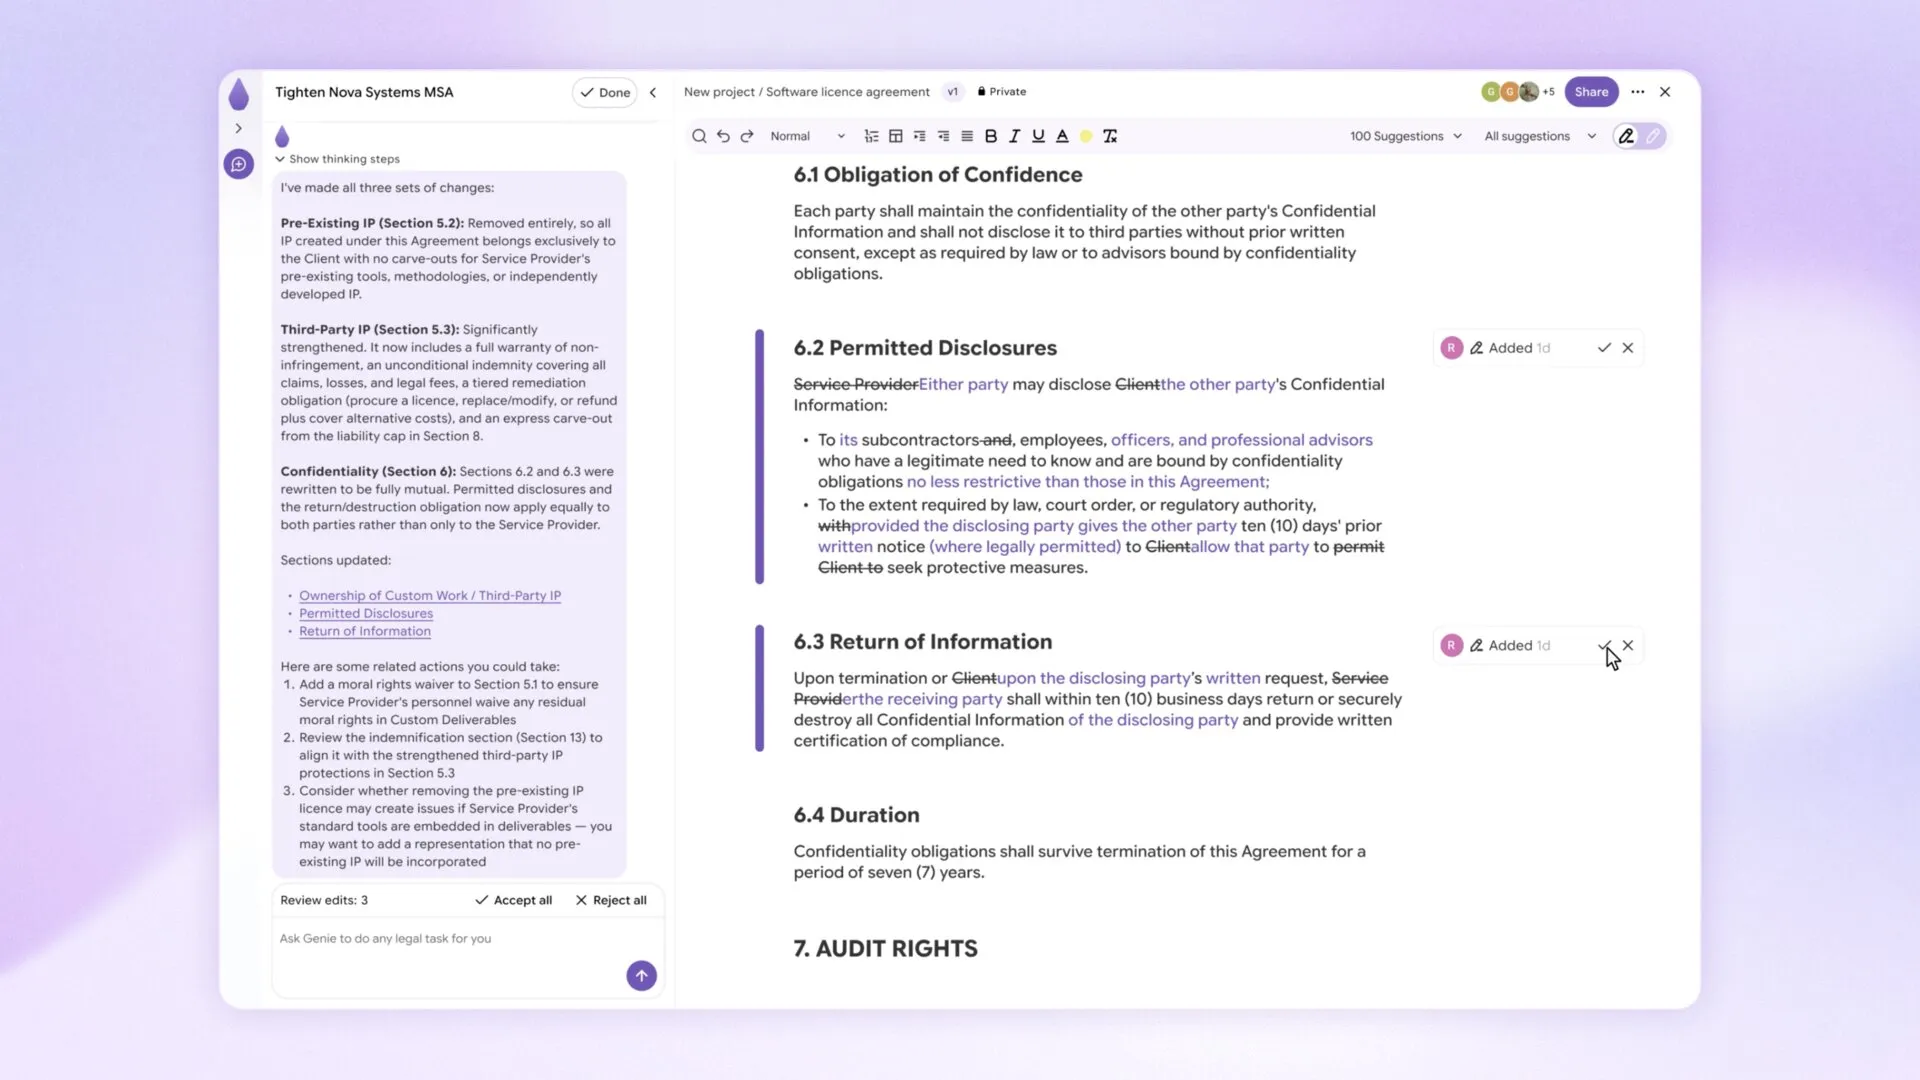This screenshot has height=1080, width=1920.
Task: Redo the last edit
Action: (747, 136)
